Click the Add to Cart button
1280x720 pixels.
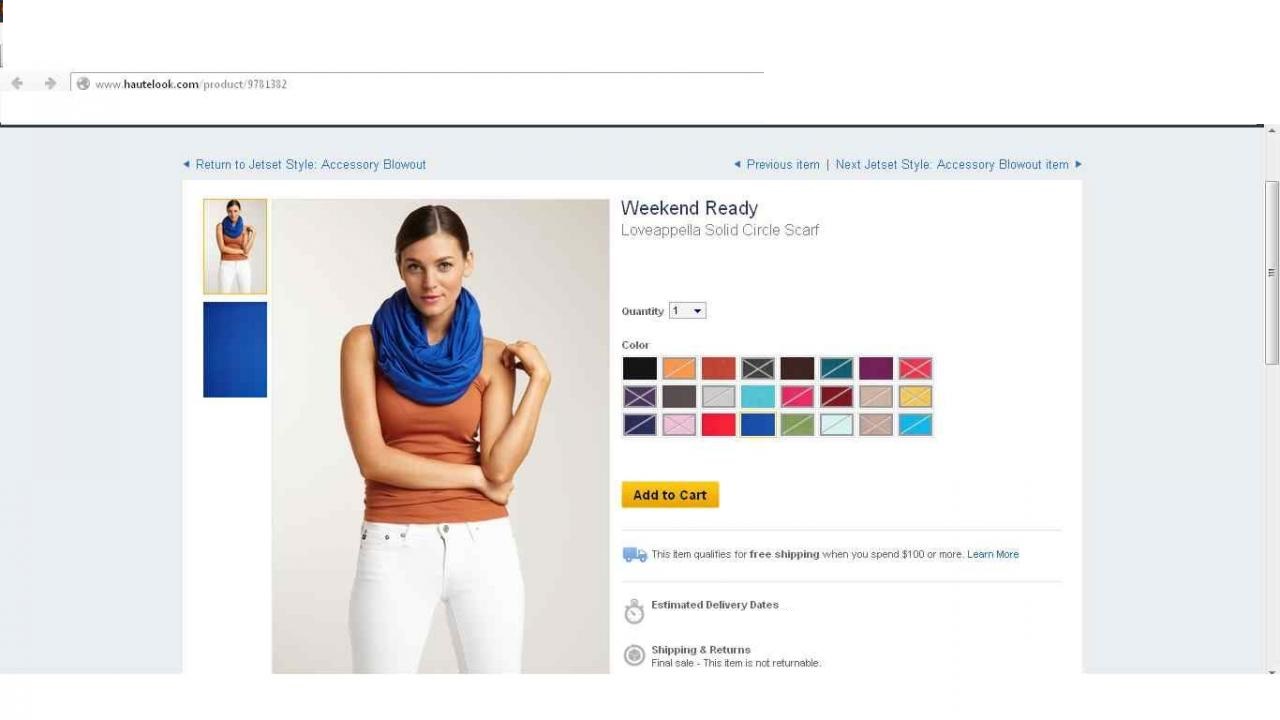click(670, 495)
